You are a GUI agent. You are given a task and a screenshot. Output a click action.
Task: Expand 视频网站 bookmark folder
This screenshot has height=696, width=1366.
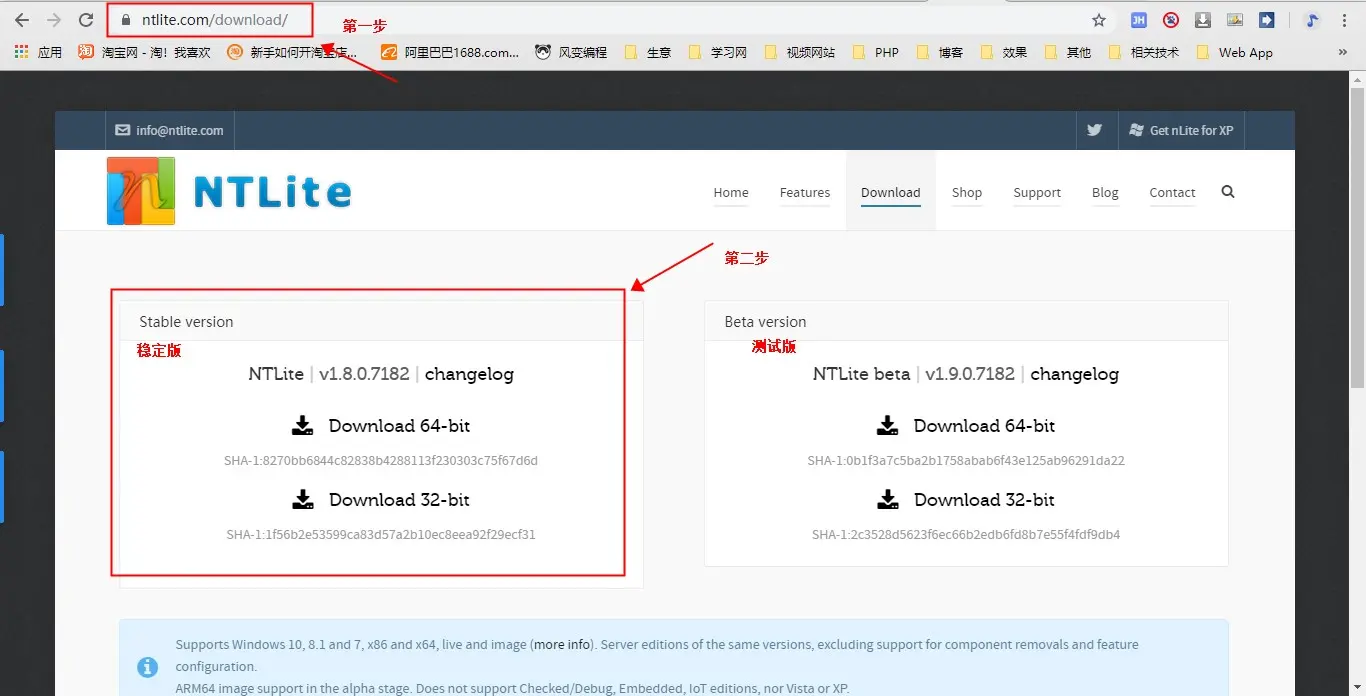tap(799, 52)
